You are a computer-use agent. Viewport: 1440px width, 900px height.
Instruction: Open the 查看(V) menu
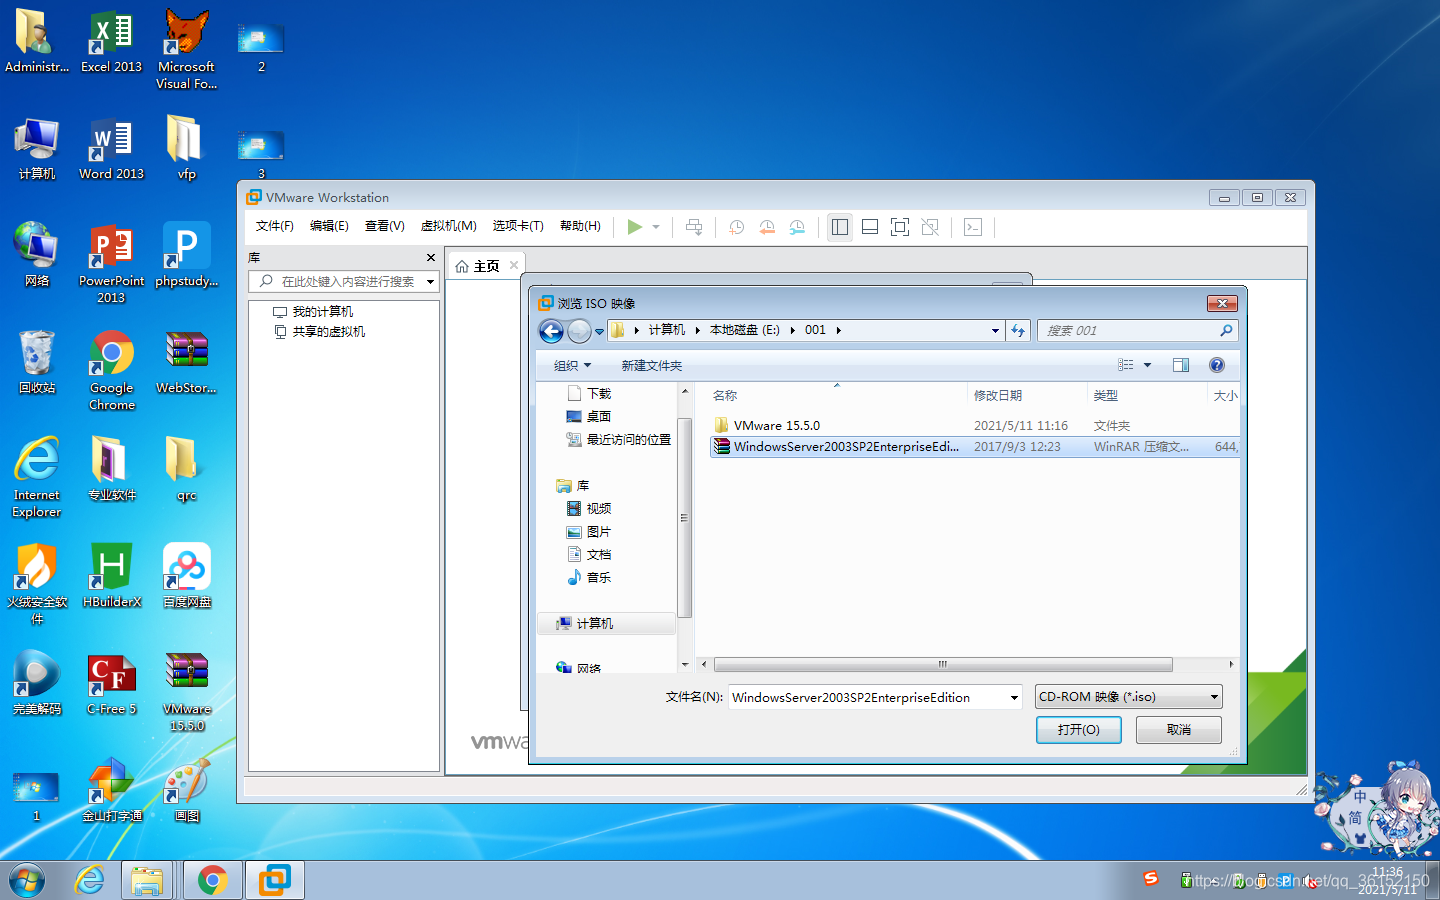384,226
